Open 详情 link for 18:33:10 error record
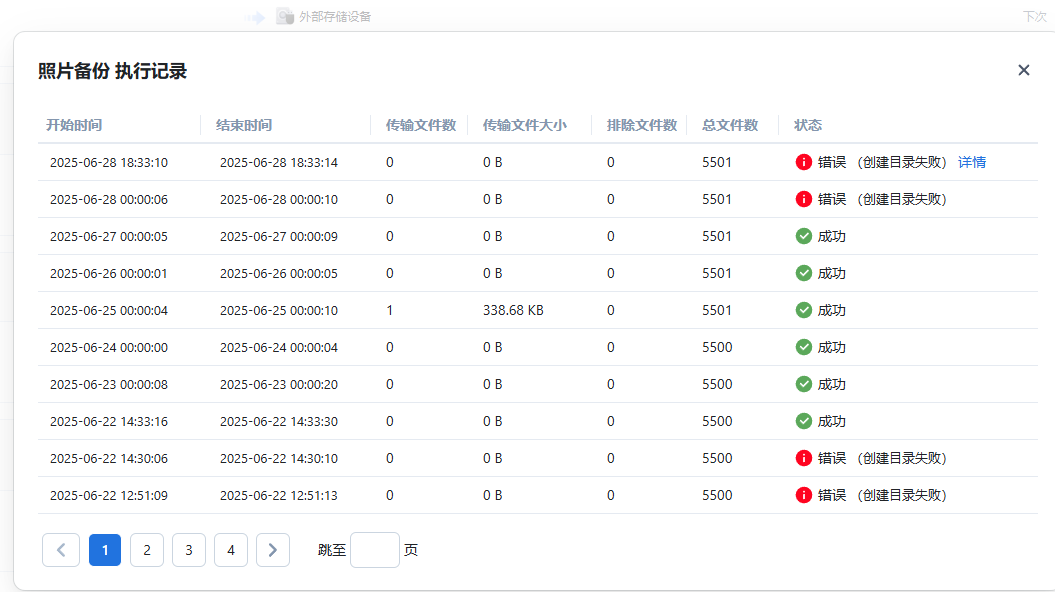 (x=972, y=162)
